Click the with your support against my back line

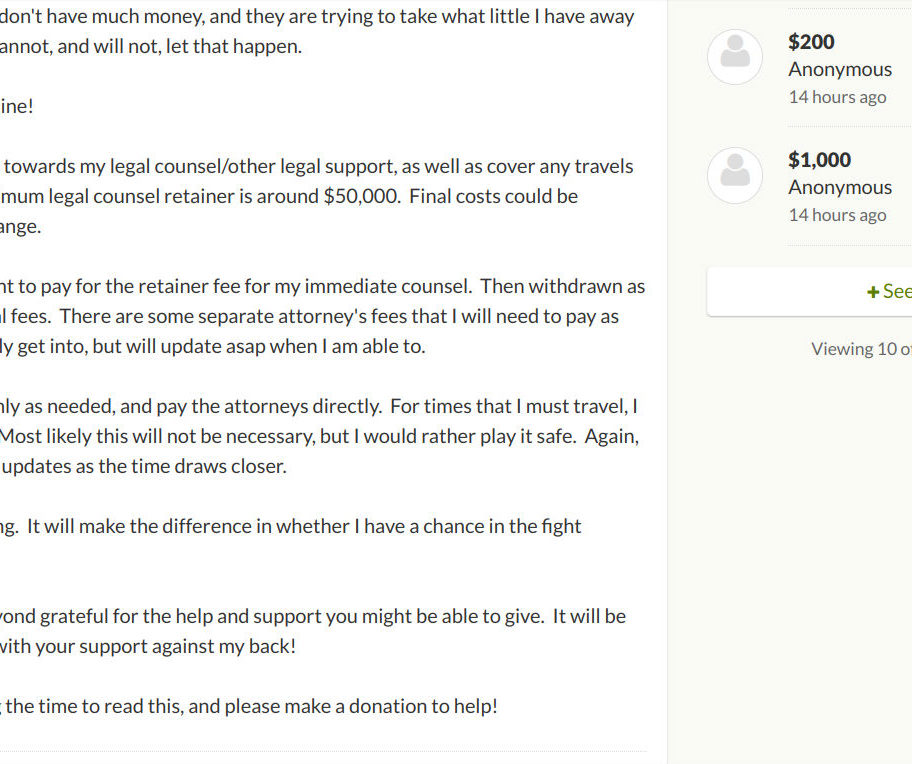[148, 647]
